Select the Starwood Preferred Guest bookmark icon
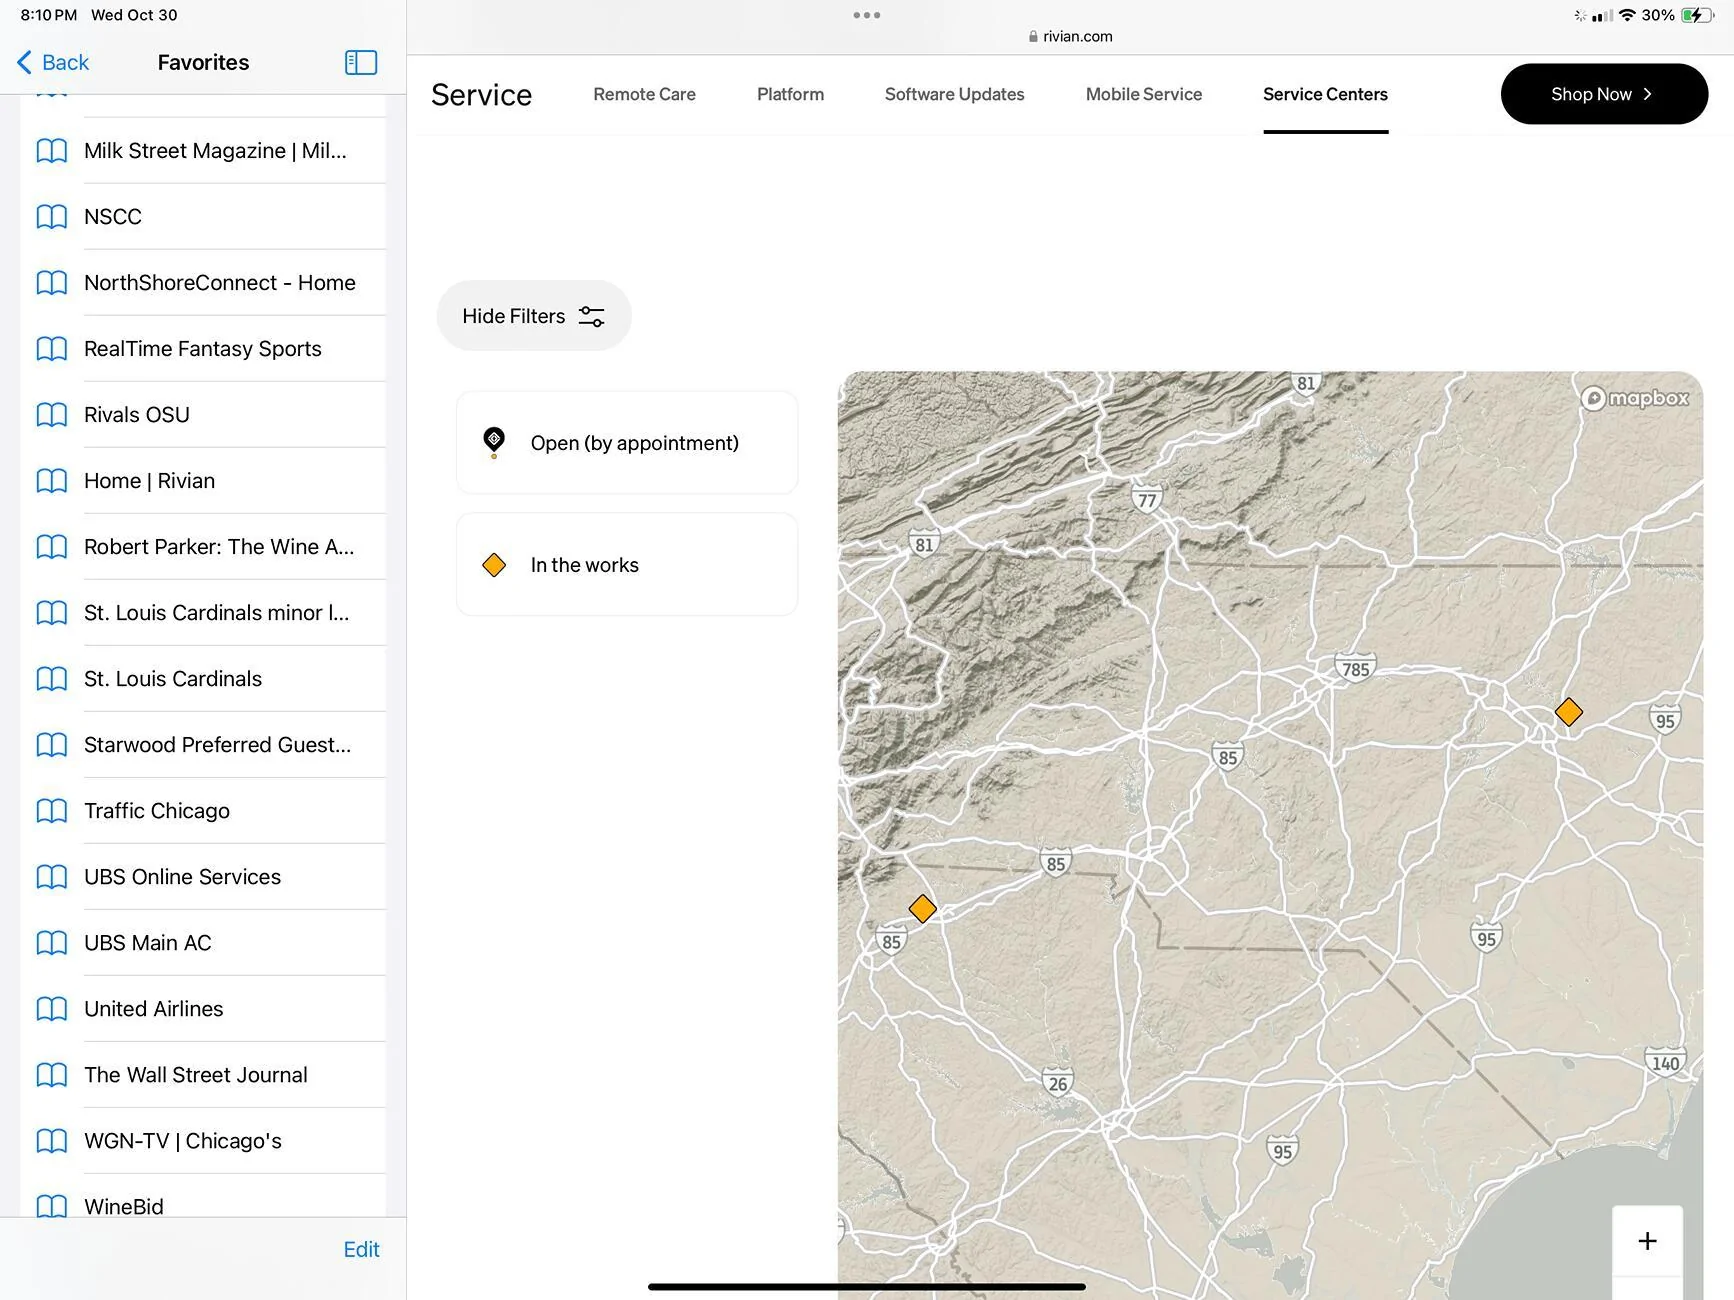The image size is (1734, 1300). [x=51, y=745]
